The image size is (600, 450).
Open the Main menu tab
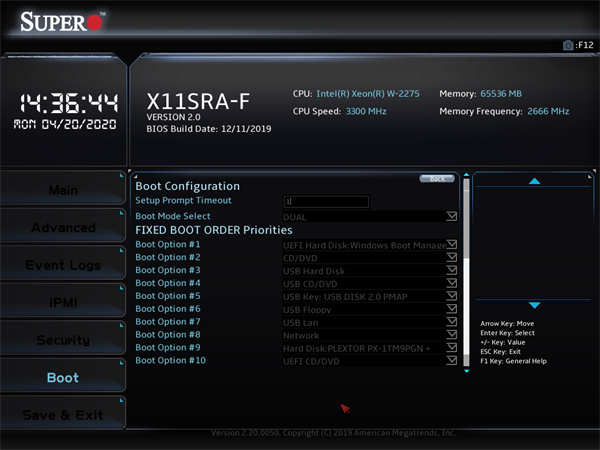(63, 189)
